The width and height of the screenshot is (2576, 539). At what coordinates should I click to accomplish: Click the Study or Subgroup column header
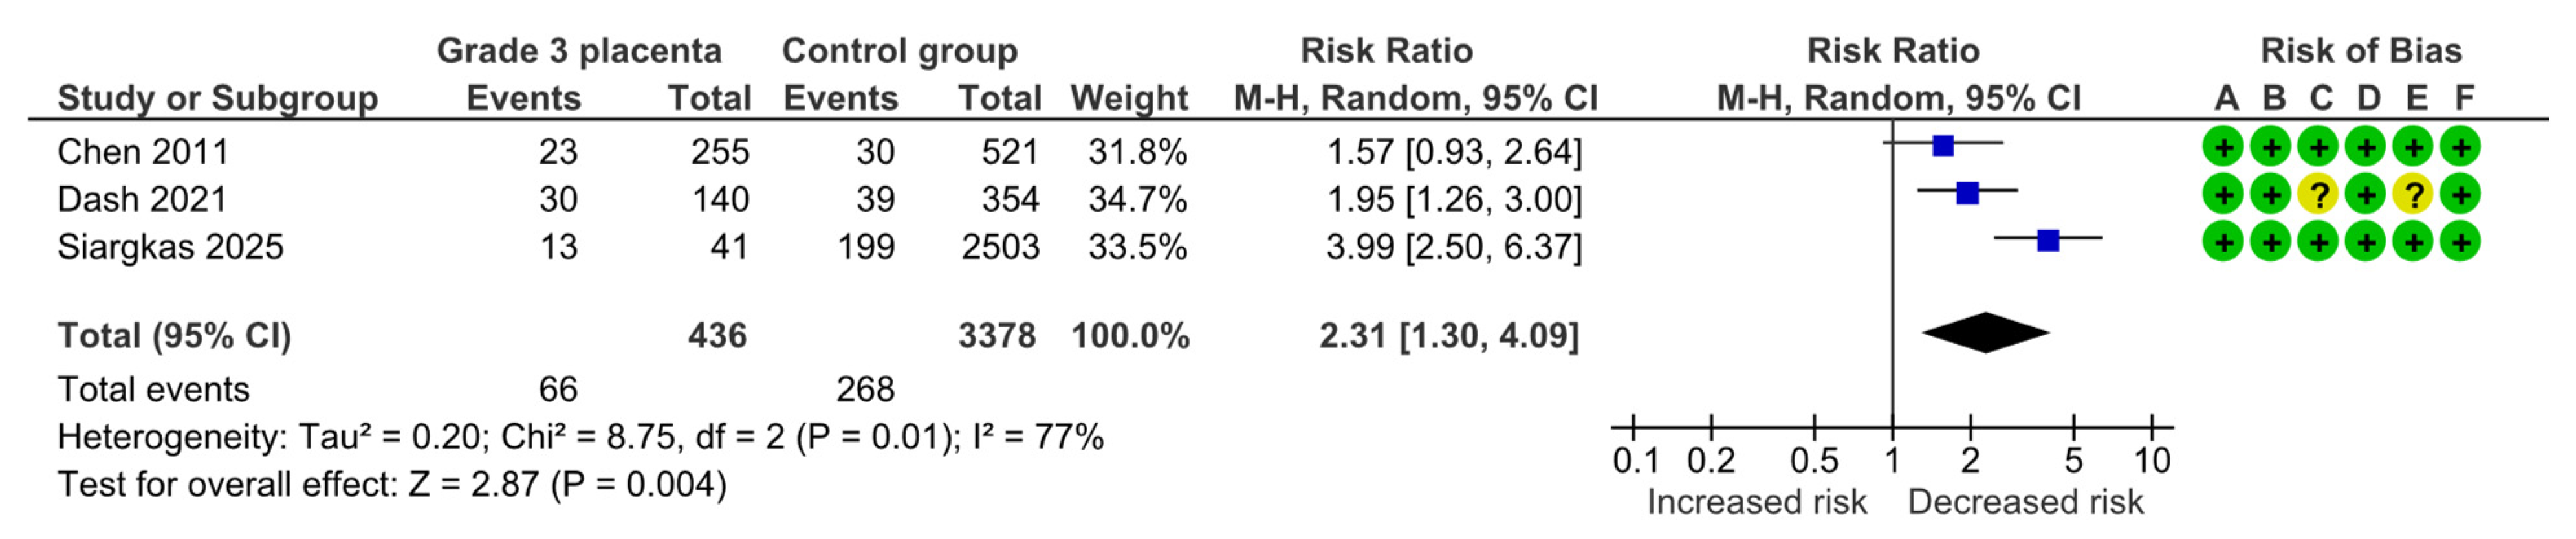coord(217,98)
